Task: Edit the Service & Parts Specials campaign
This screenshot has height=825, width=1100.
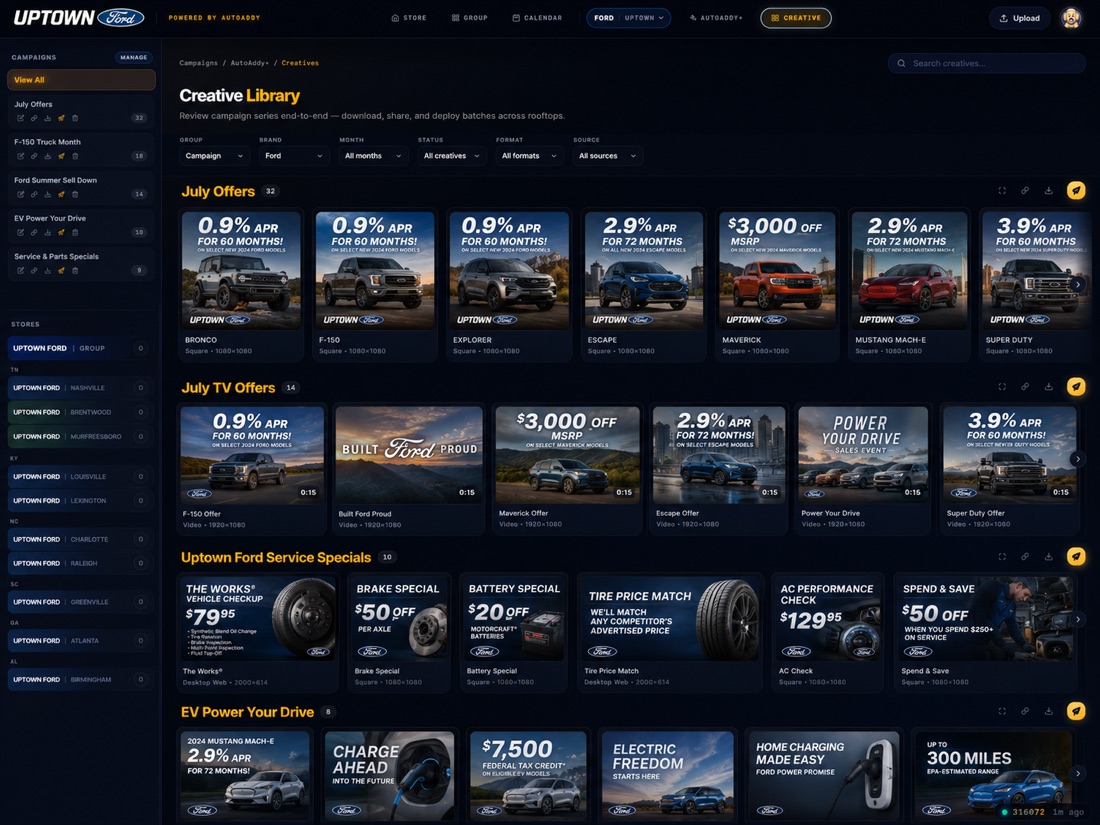Action: coord(20,270)
